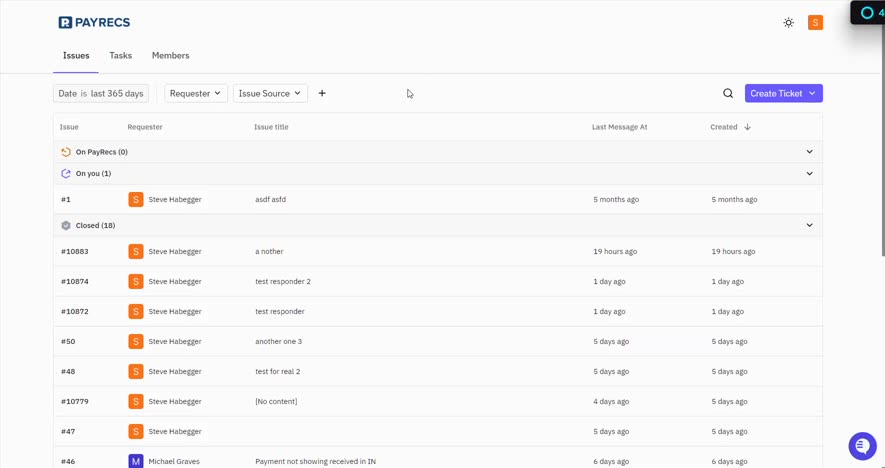885x468 pixels.
Task: Click issue number #48
Action: [68, 371]
